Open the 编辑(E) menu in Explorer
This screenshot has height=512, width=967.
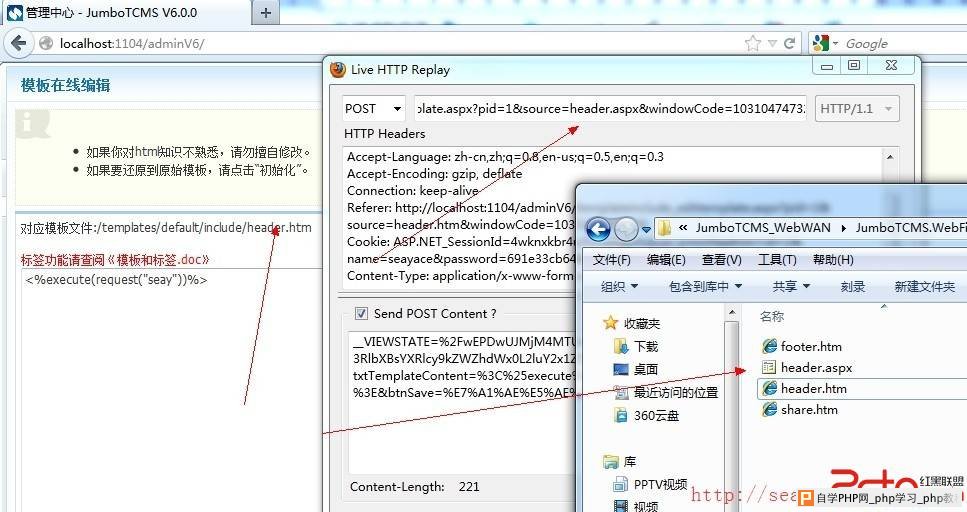point(666,260)
